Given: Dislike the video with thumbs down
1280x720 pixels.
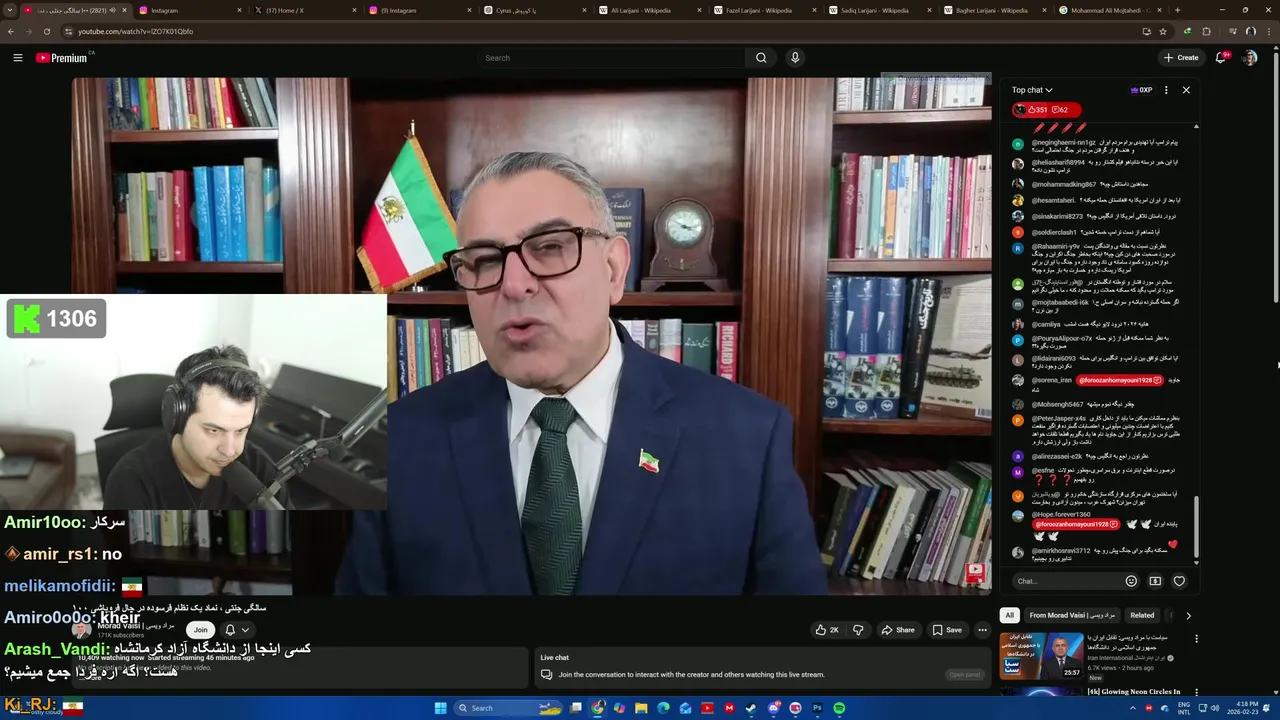Looking at the screenshot, I should [x=857, y=630].
